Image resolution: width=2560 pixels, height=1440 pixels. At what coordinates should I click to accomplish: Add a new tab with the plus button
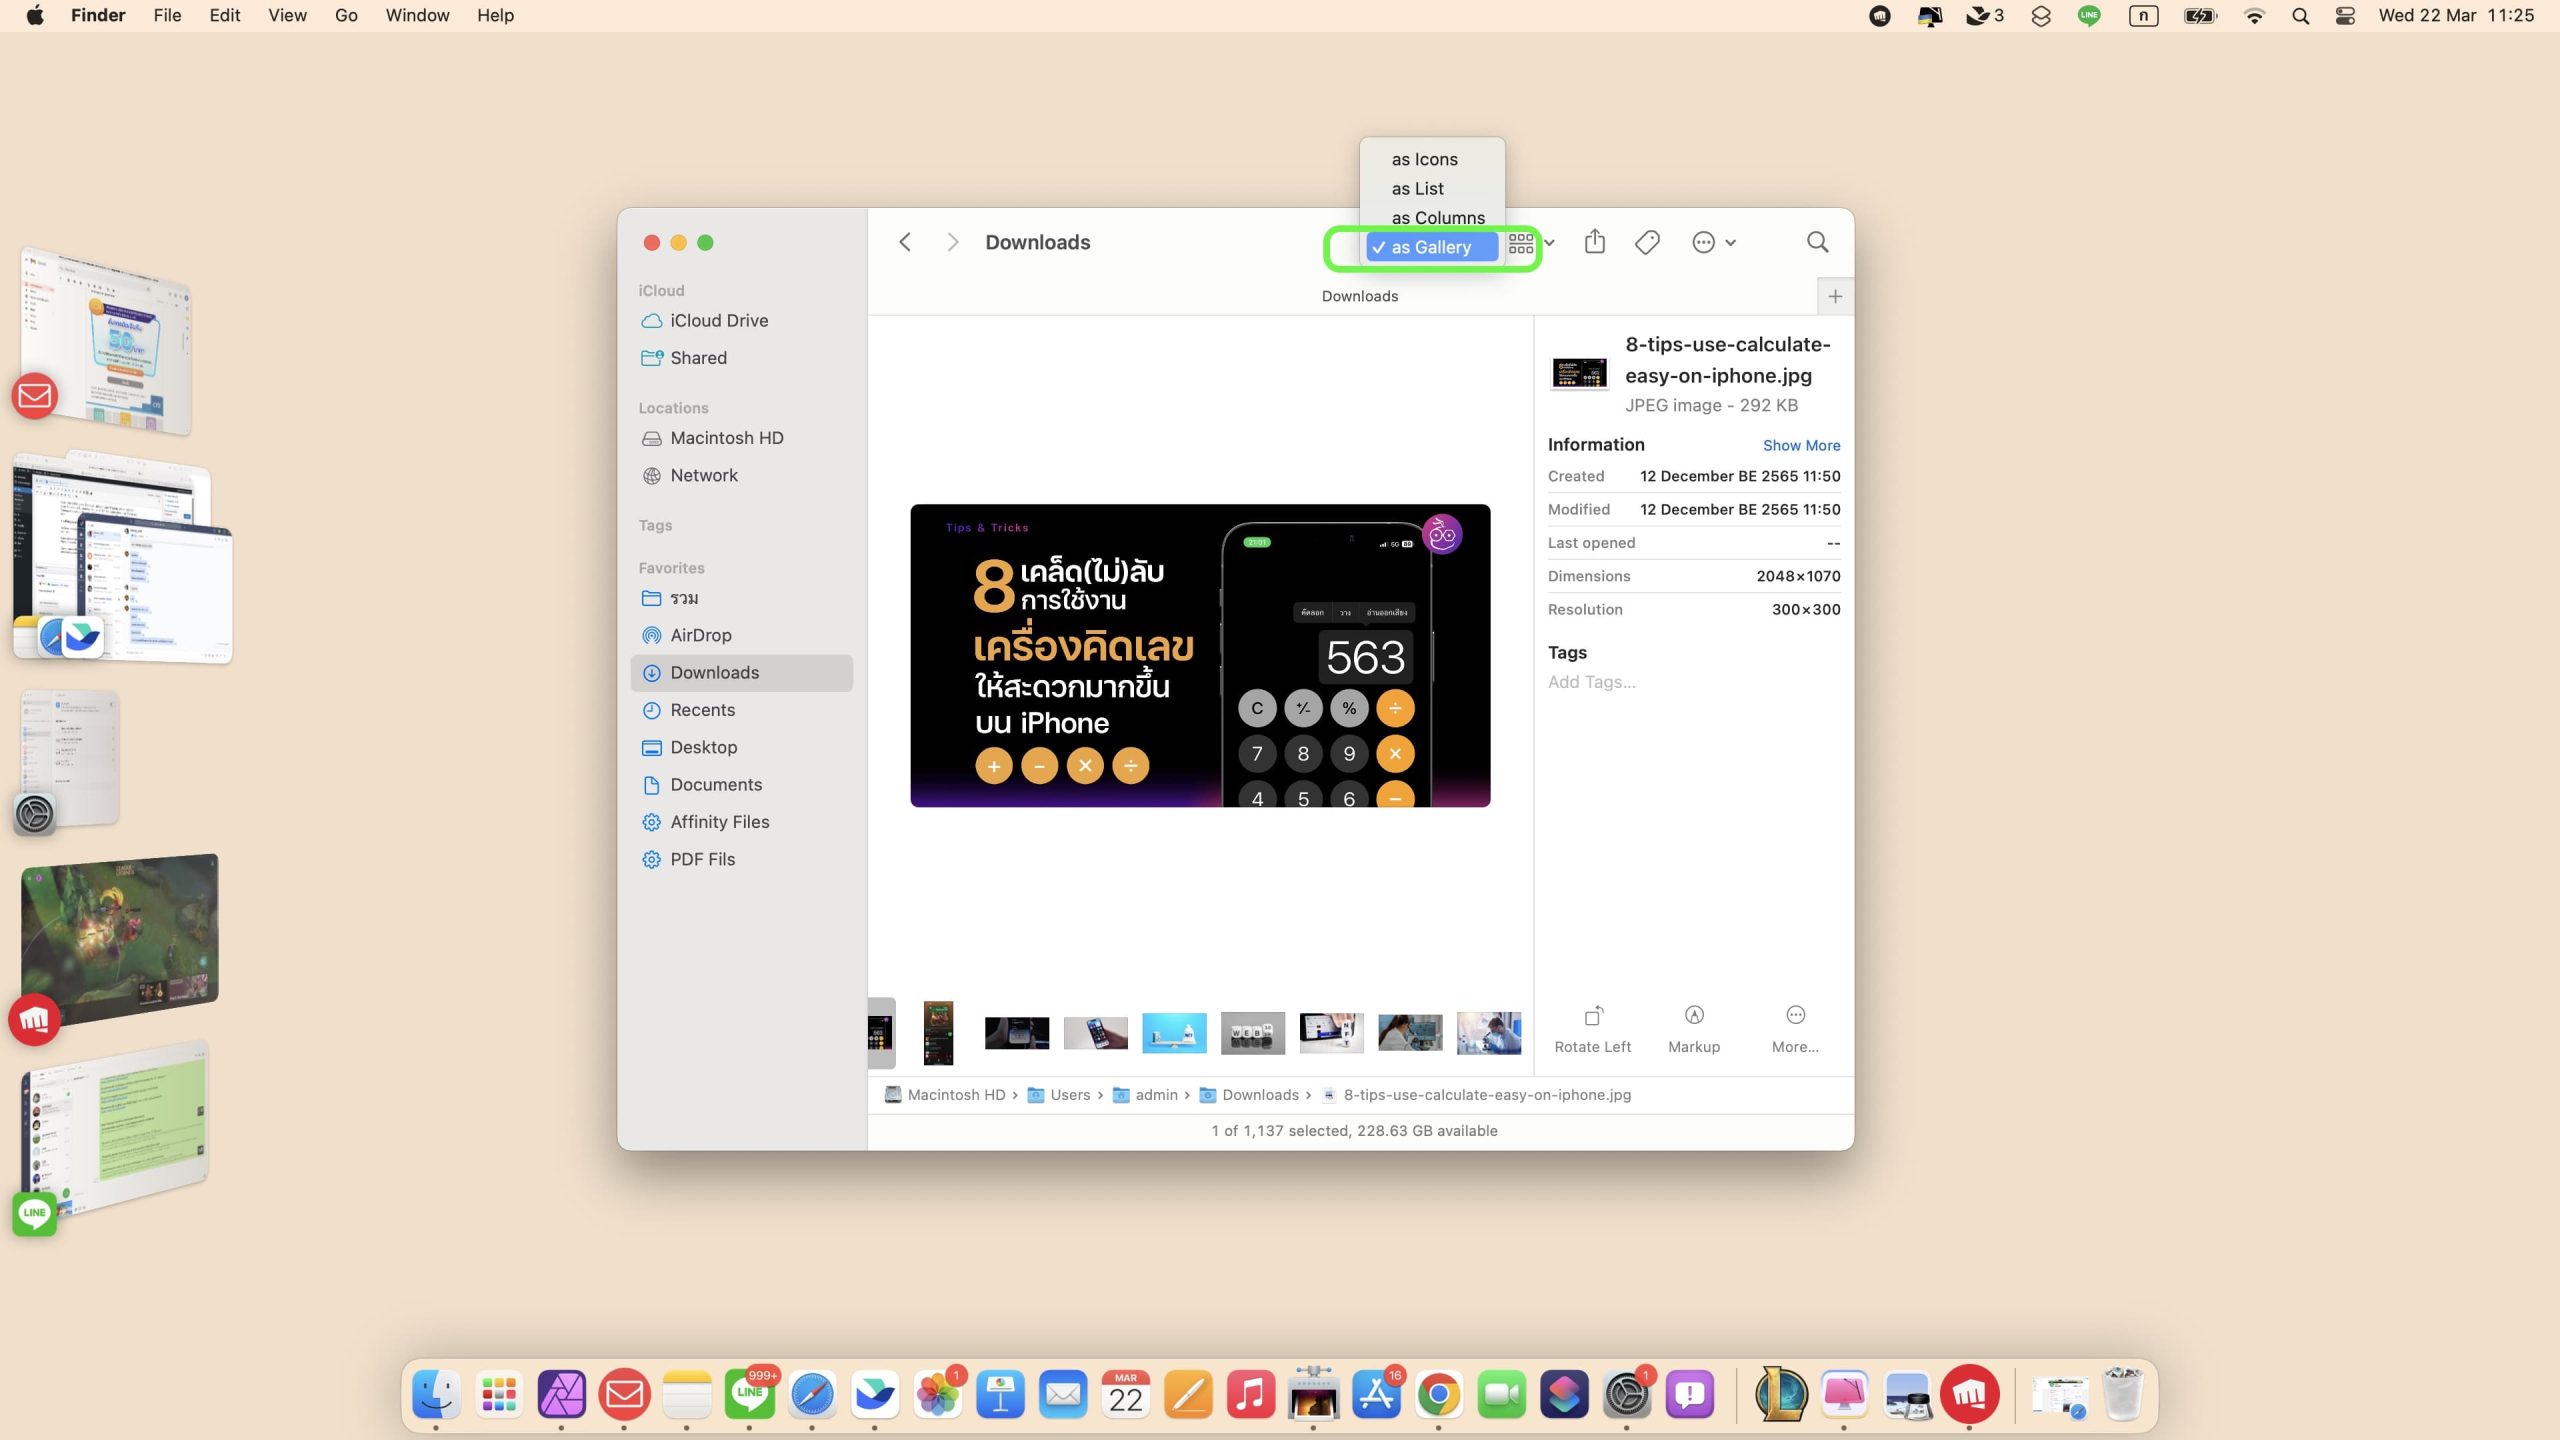click(x=1835, y=296)
